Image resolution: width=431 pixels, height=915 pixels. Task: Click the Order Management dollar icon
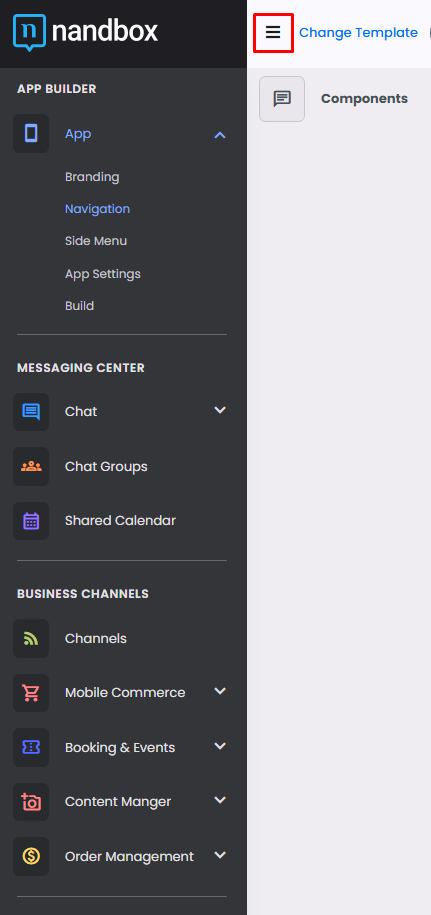31,857
